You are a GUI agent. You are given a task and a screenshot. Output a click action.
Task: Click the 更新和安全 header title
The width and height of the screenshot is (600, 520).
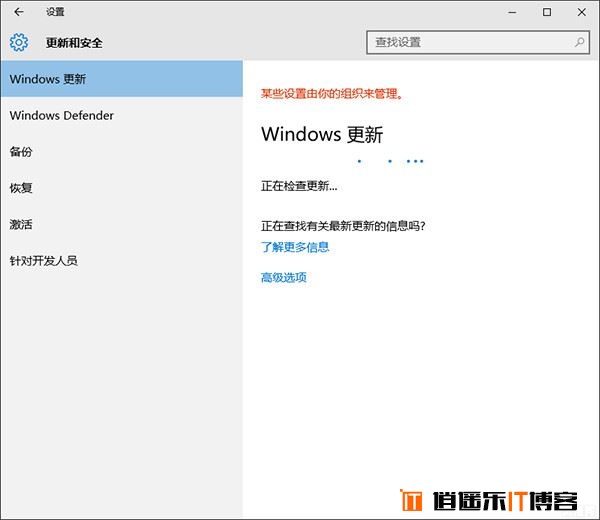(74, 43)
